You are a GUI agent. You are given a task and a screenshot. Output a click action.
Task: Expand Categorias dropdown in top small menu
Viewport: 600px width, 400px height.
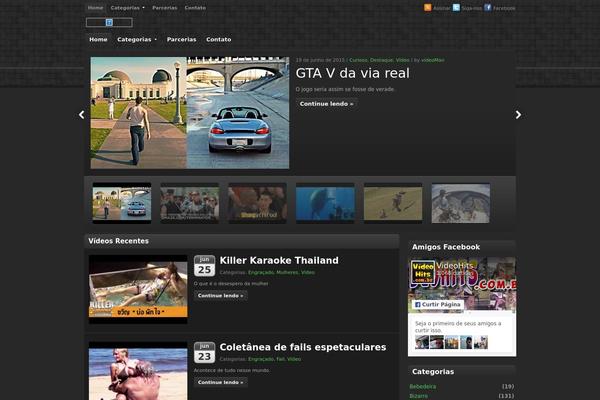click(x=127, y=8)
